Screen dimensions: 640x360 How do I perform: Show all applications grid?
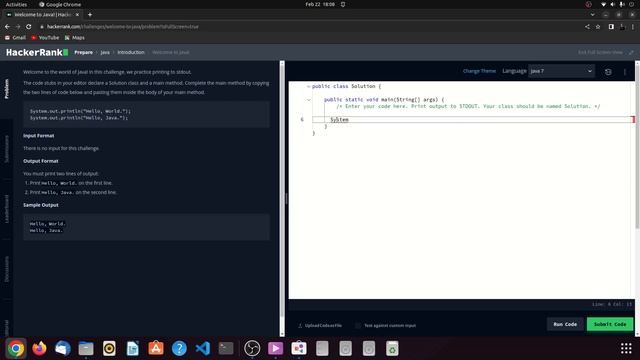coord(626,348)
